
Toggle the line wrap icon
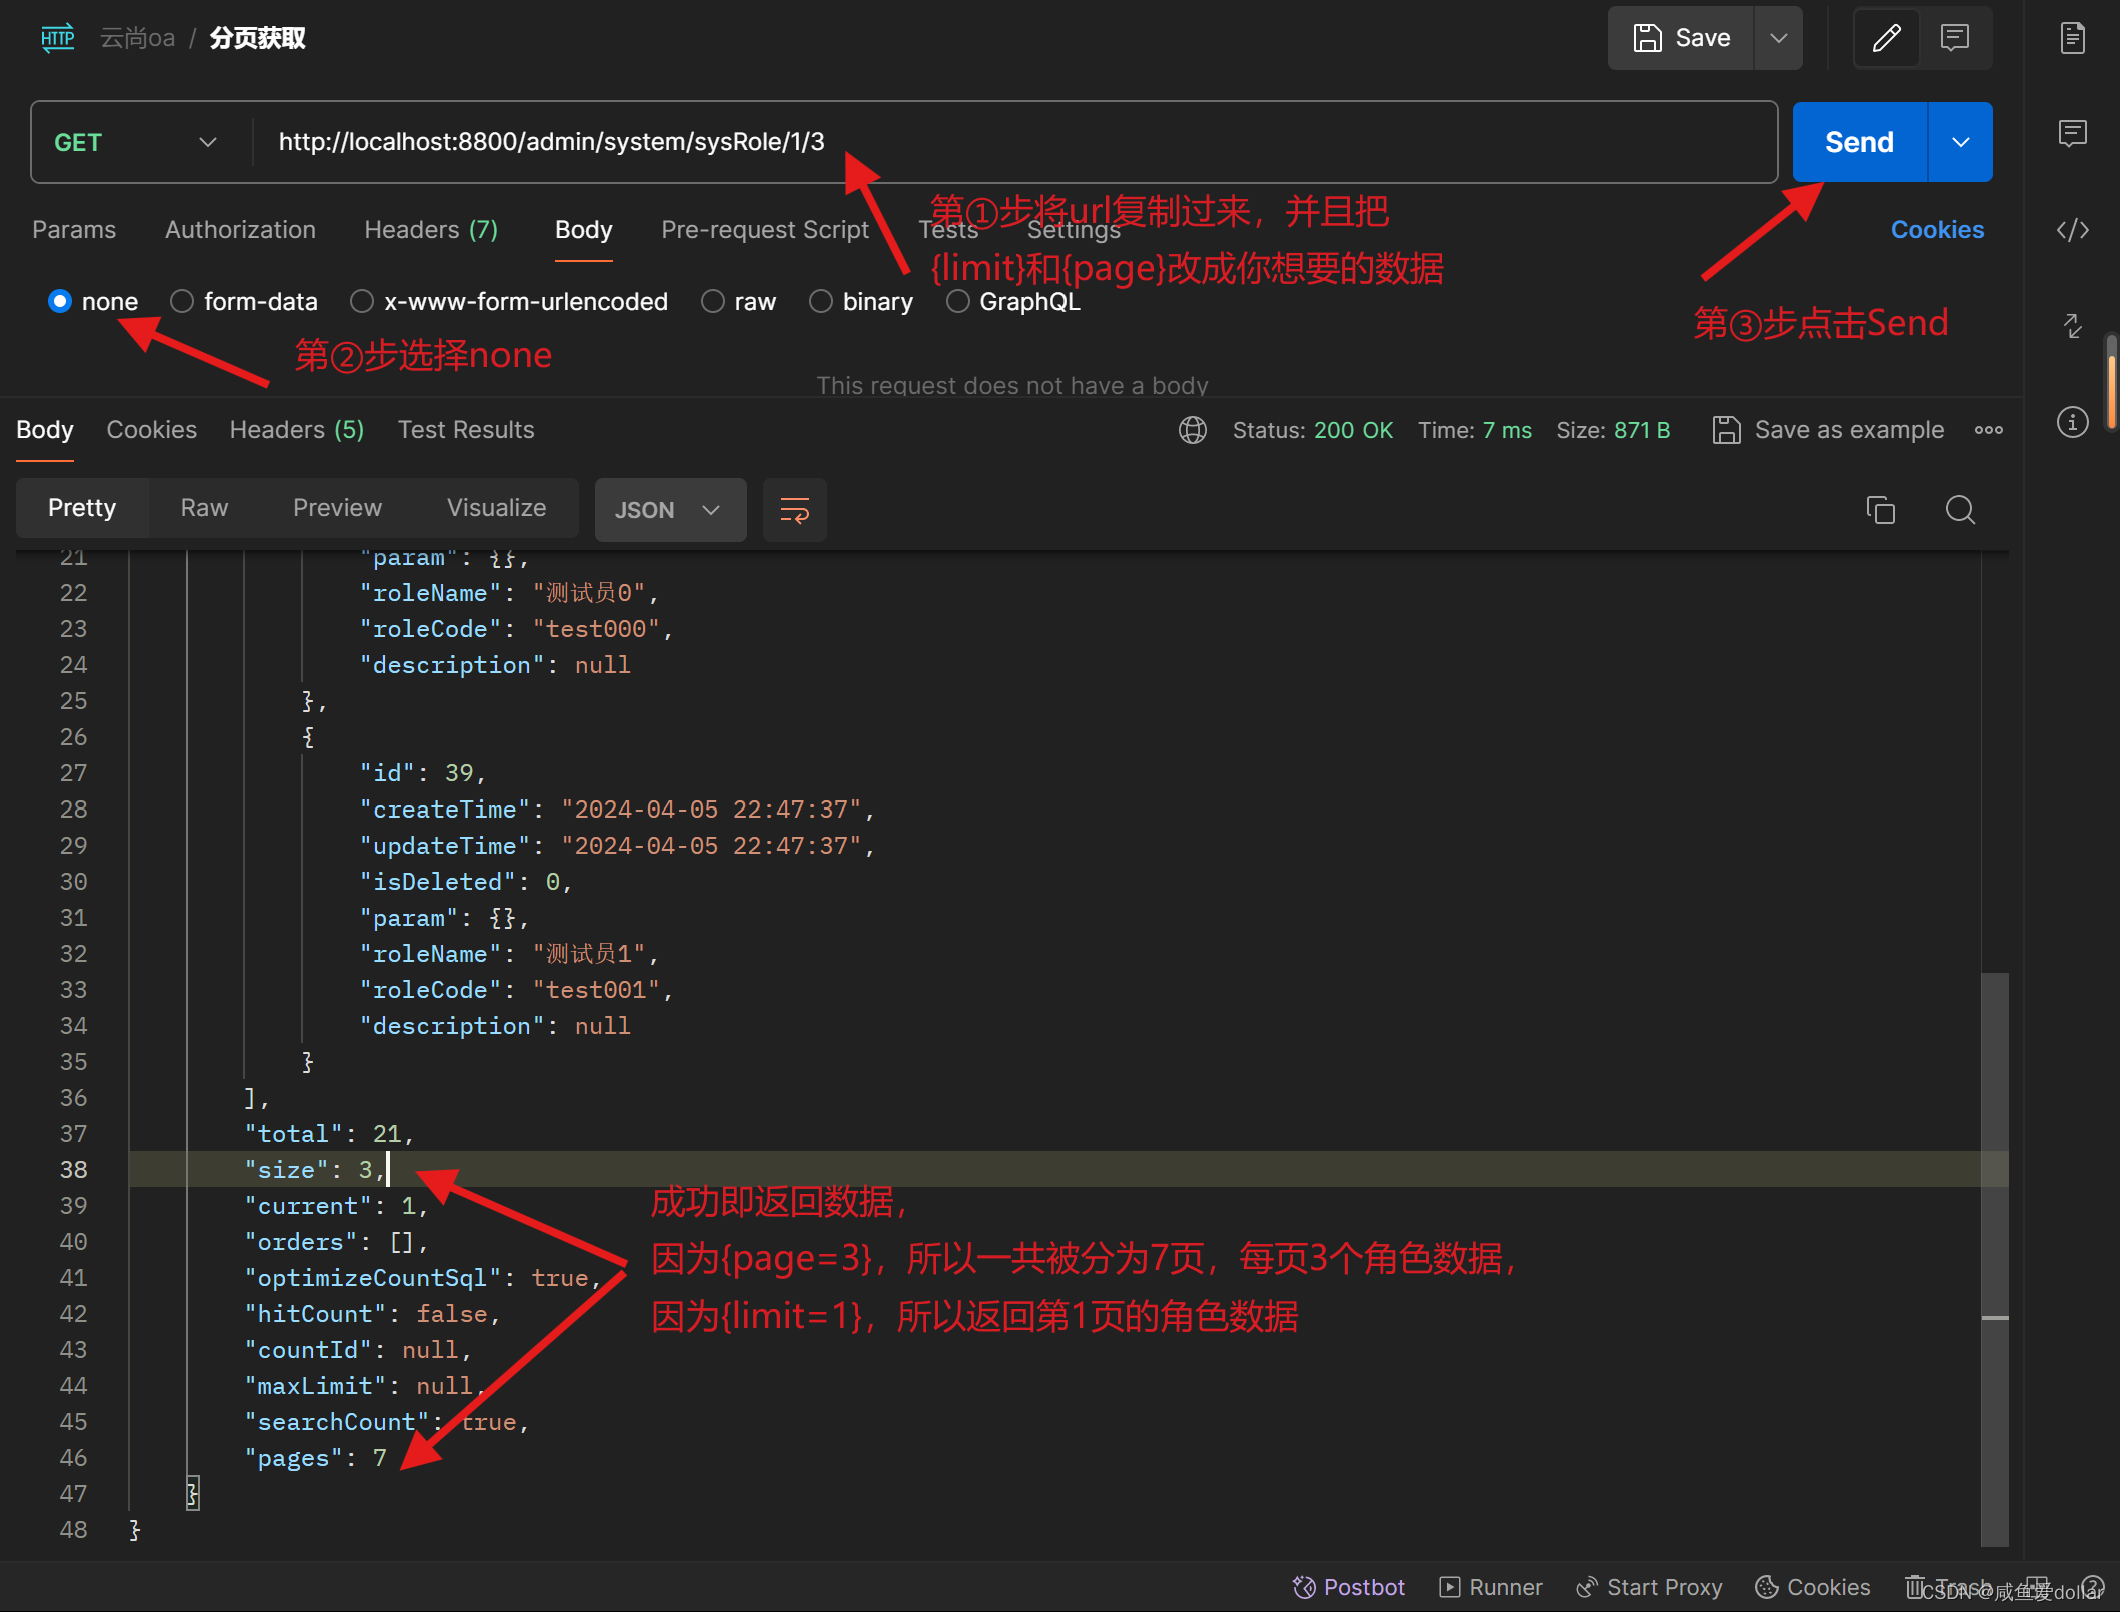[794, 510]
